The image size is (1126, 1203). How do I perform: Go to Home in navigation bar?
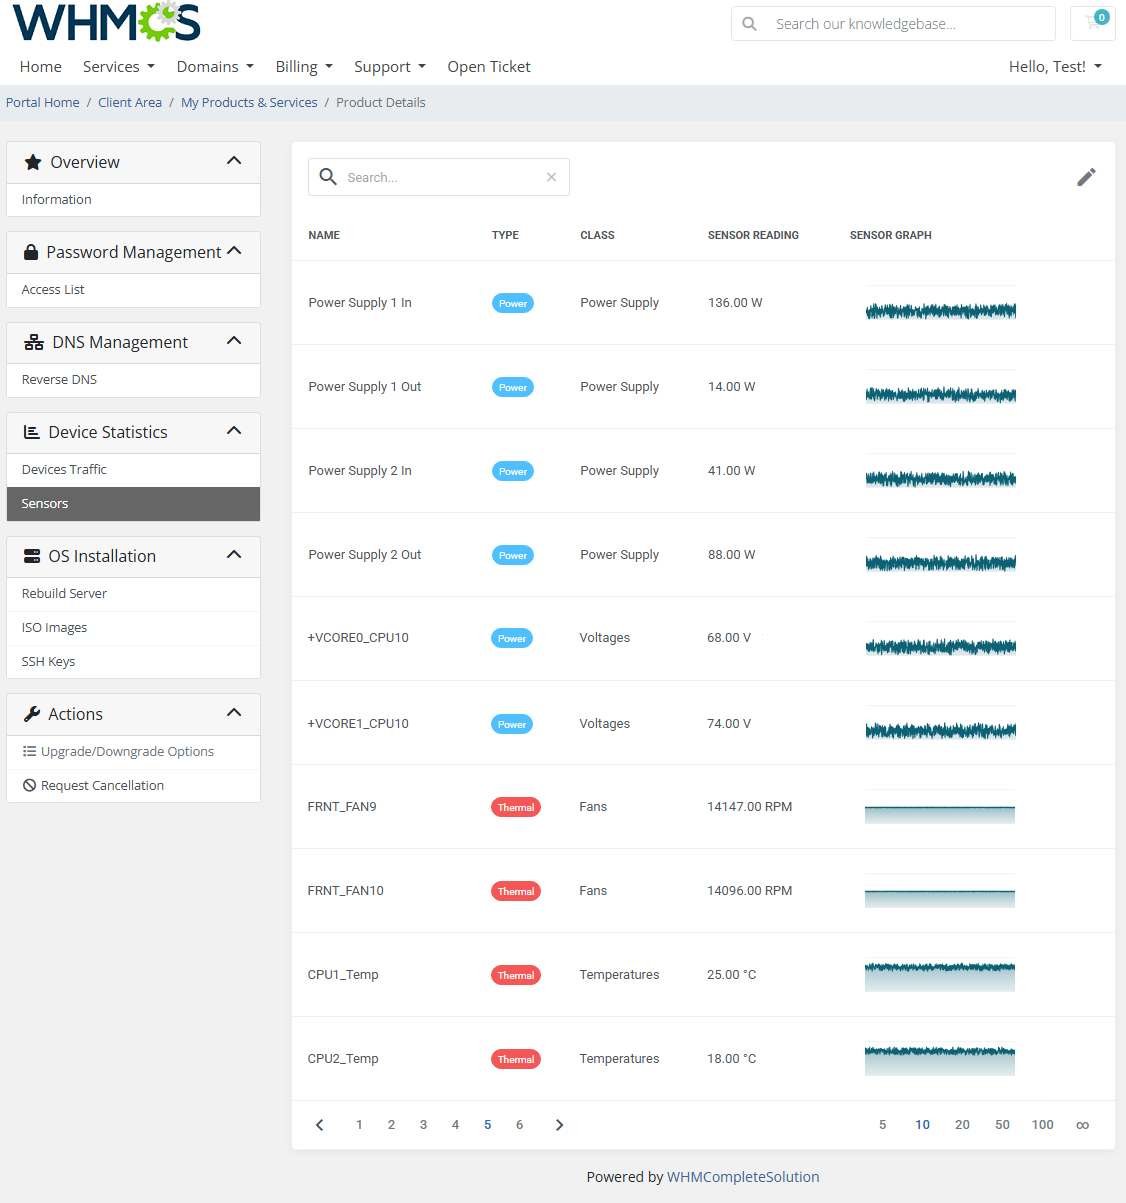click(41, 67)
